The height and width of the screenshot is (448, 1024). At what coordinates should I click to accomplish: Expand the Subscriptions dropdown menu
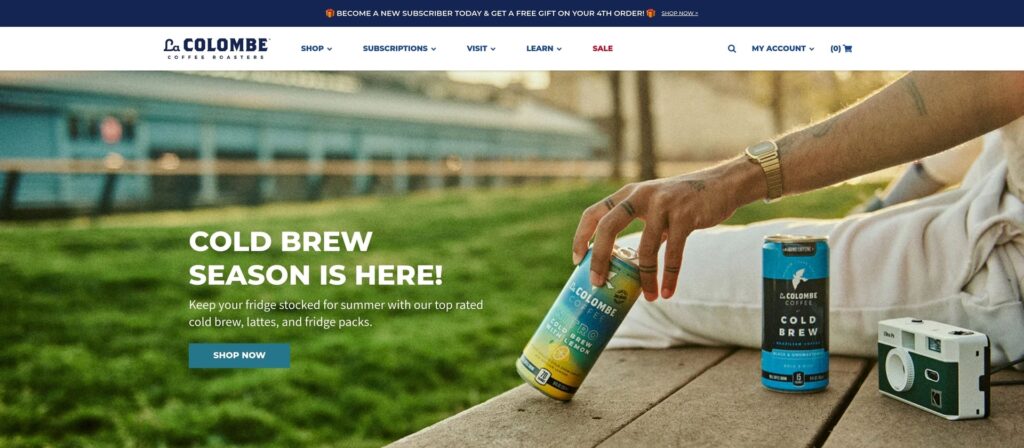click(399, 48)
